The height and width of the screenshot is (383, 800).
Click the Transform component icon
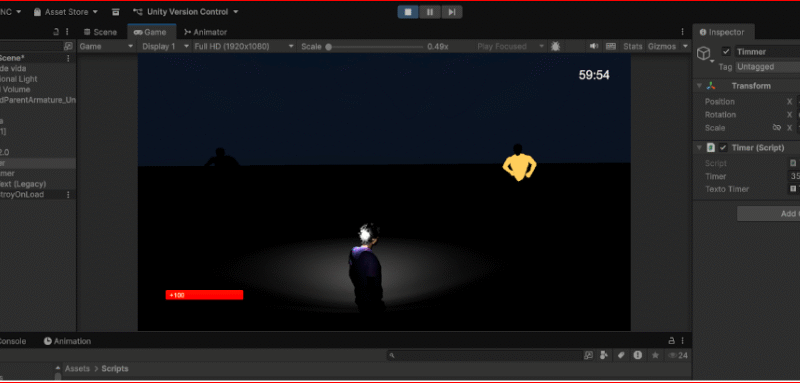711,86
